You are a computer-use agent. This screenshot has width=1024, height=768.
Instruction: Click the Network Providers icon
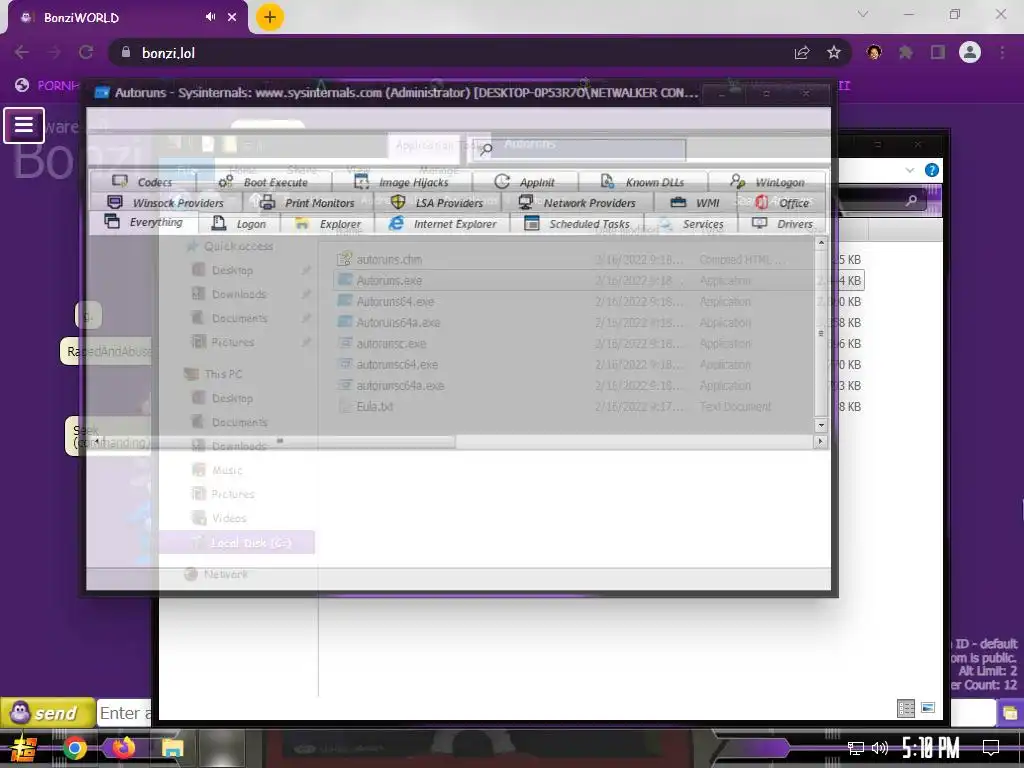526,202
